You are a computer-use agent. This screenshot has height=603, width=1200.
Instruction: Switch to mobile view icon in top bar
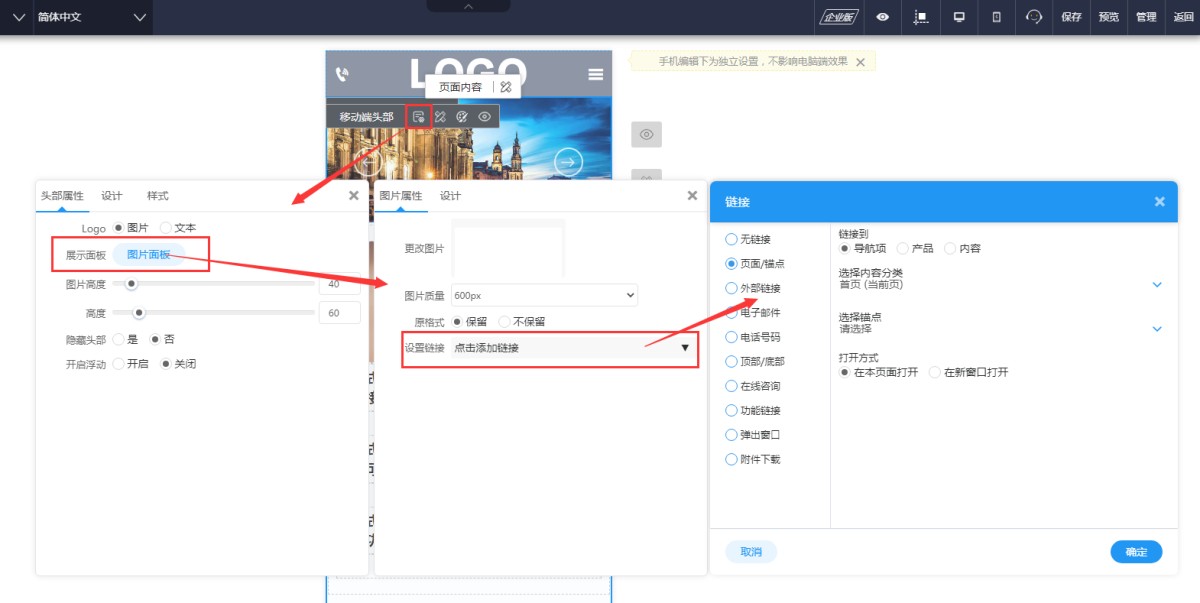click(x=996, y=17)
